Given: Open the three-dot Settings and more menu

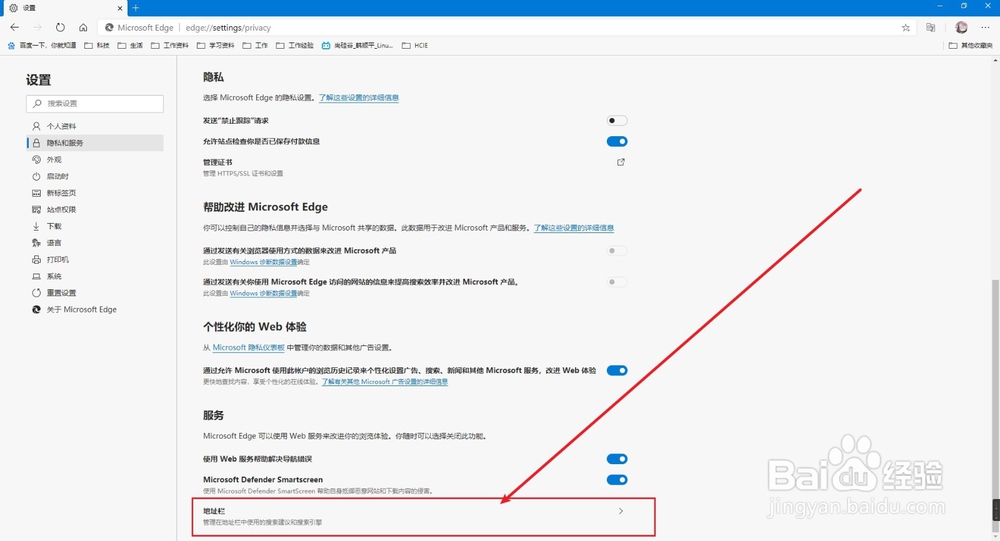Looking at the screenshot, I should (985, 27).
